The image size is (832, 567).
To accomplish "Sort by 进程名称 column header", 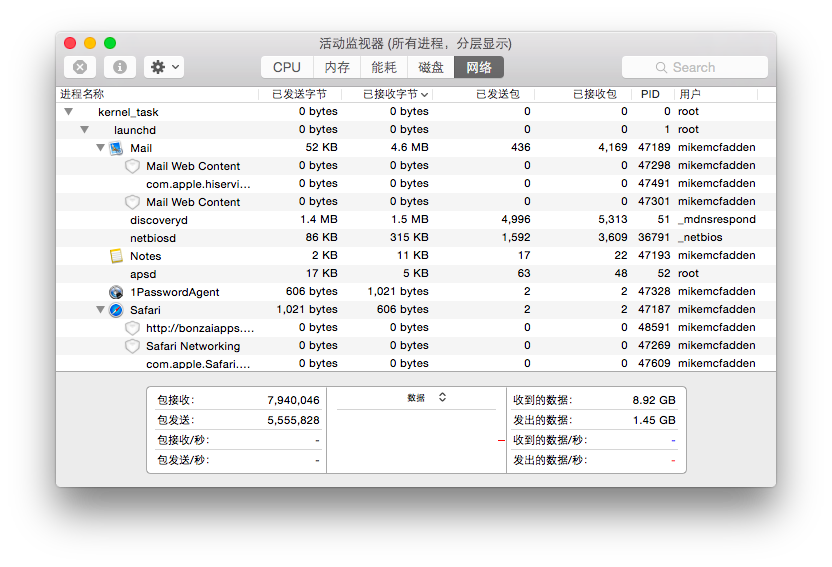I will click(x=157, y=94).
